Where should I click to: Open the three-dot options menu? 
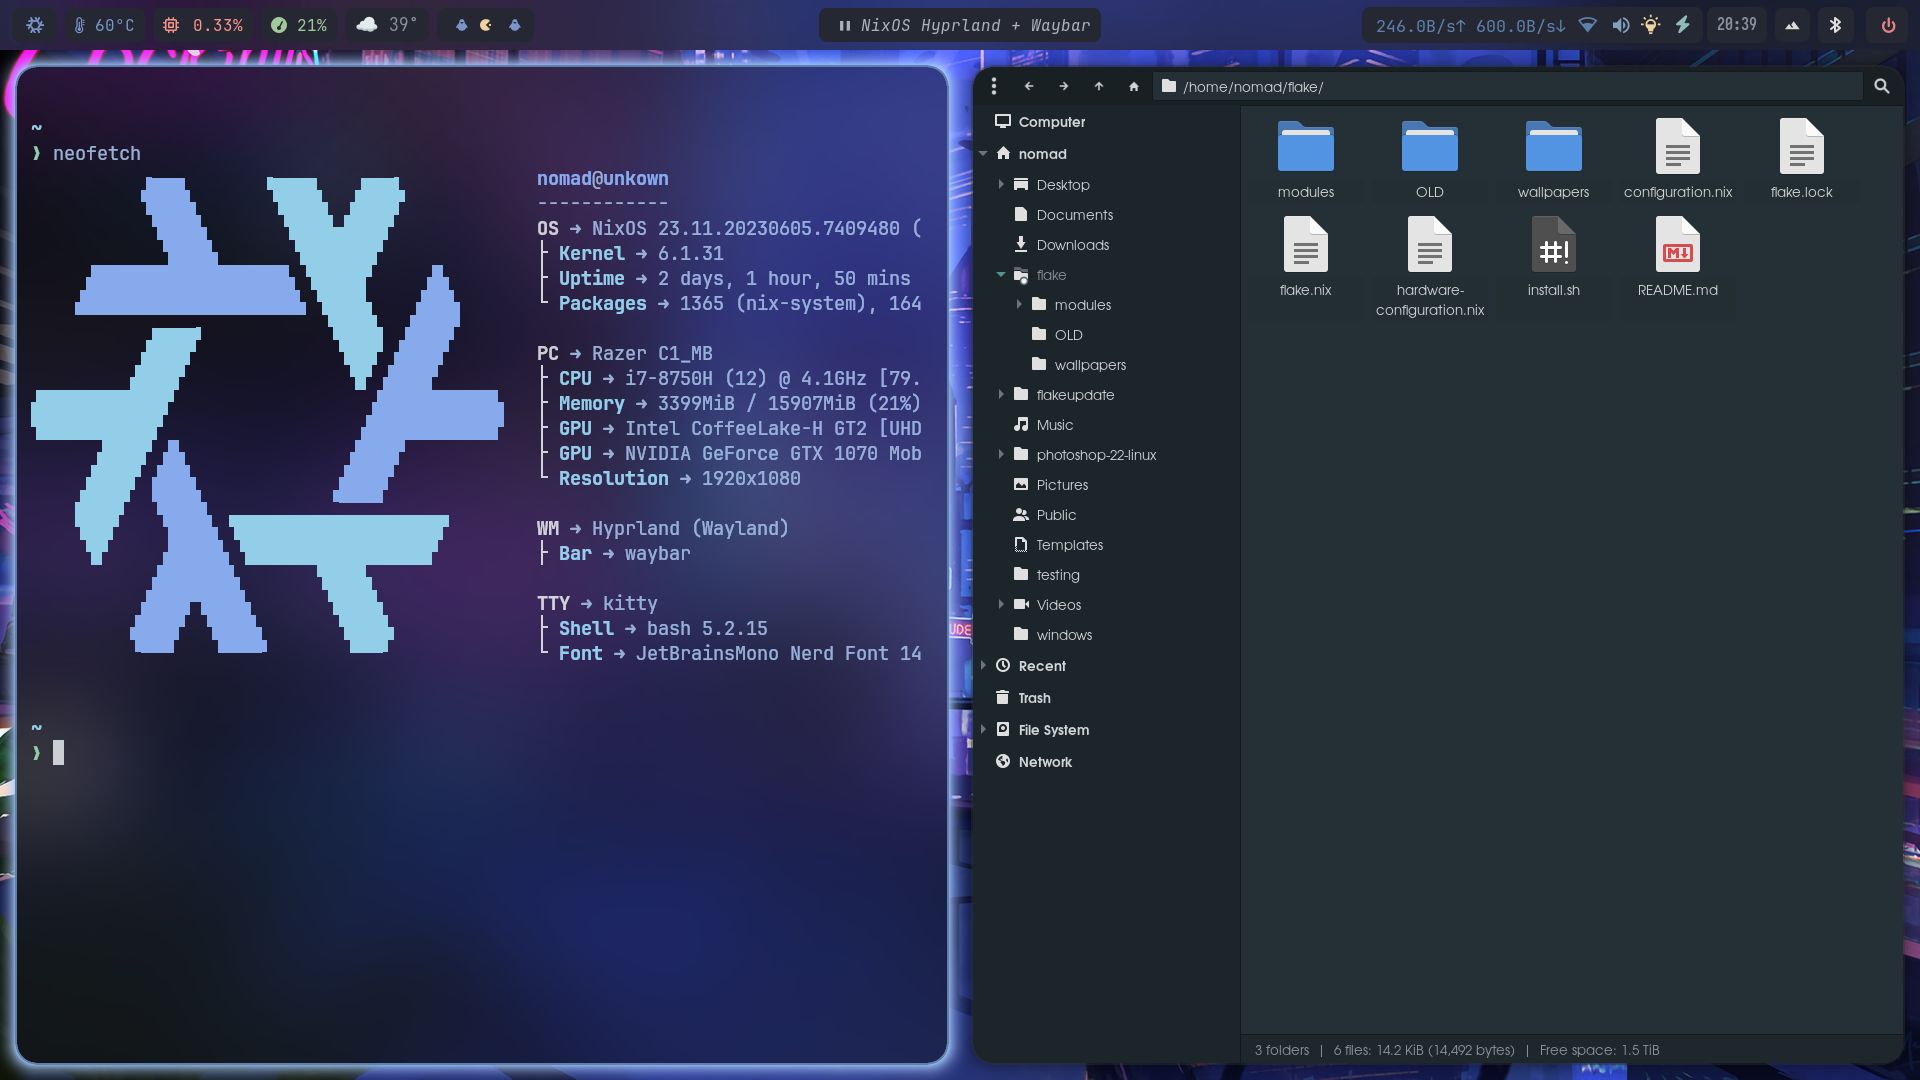point(993,87)
